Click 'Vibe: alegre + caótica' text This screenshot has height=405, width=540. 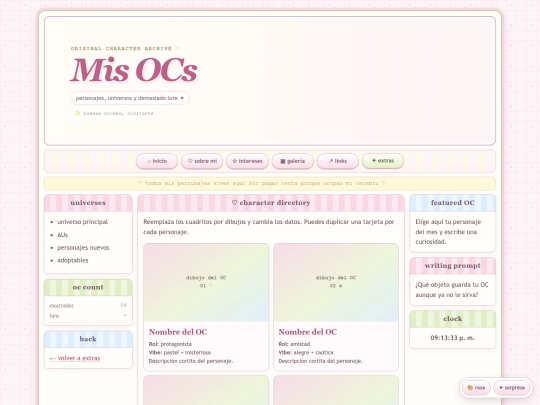pos(306,353)
